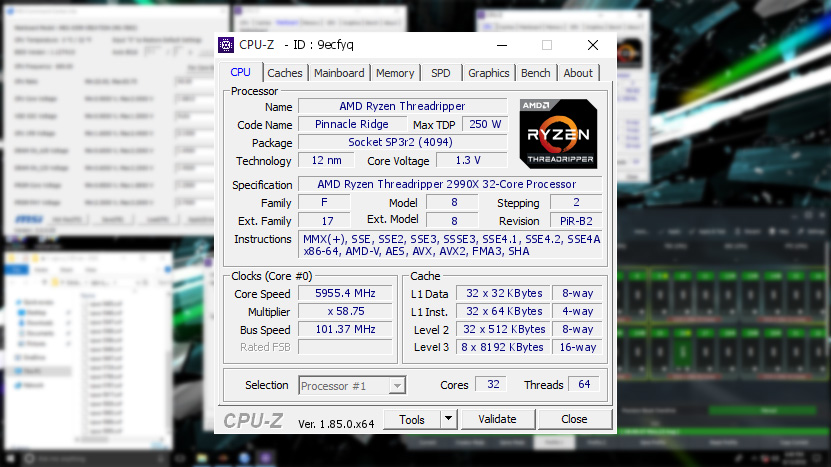Open the About tab
Screen dimensions: 831x467
click(578, 73)
